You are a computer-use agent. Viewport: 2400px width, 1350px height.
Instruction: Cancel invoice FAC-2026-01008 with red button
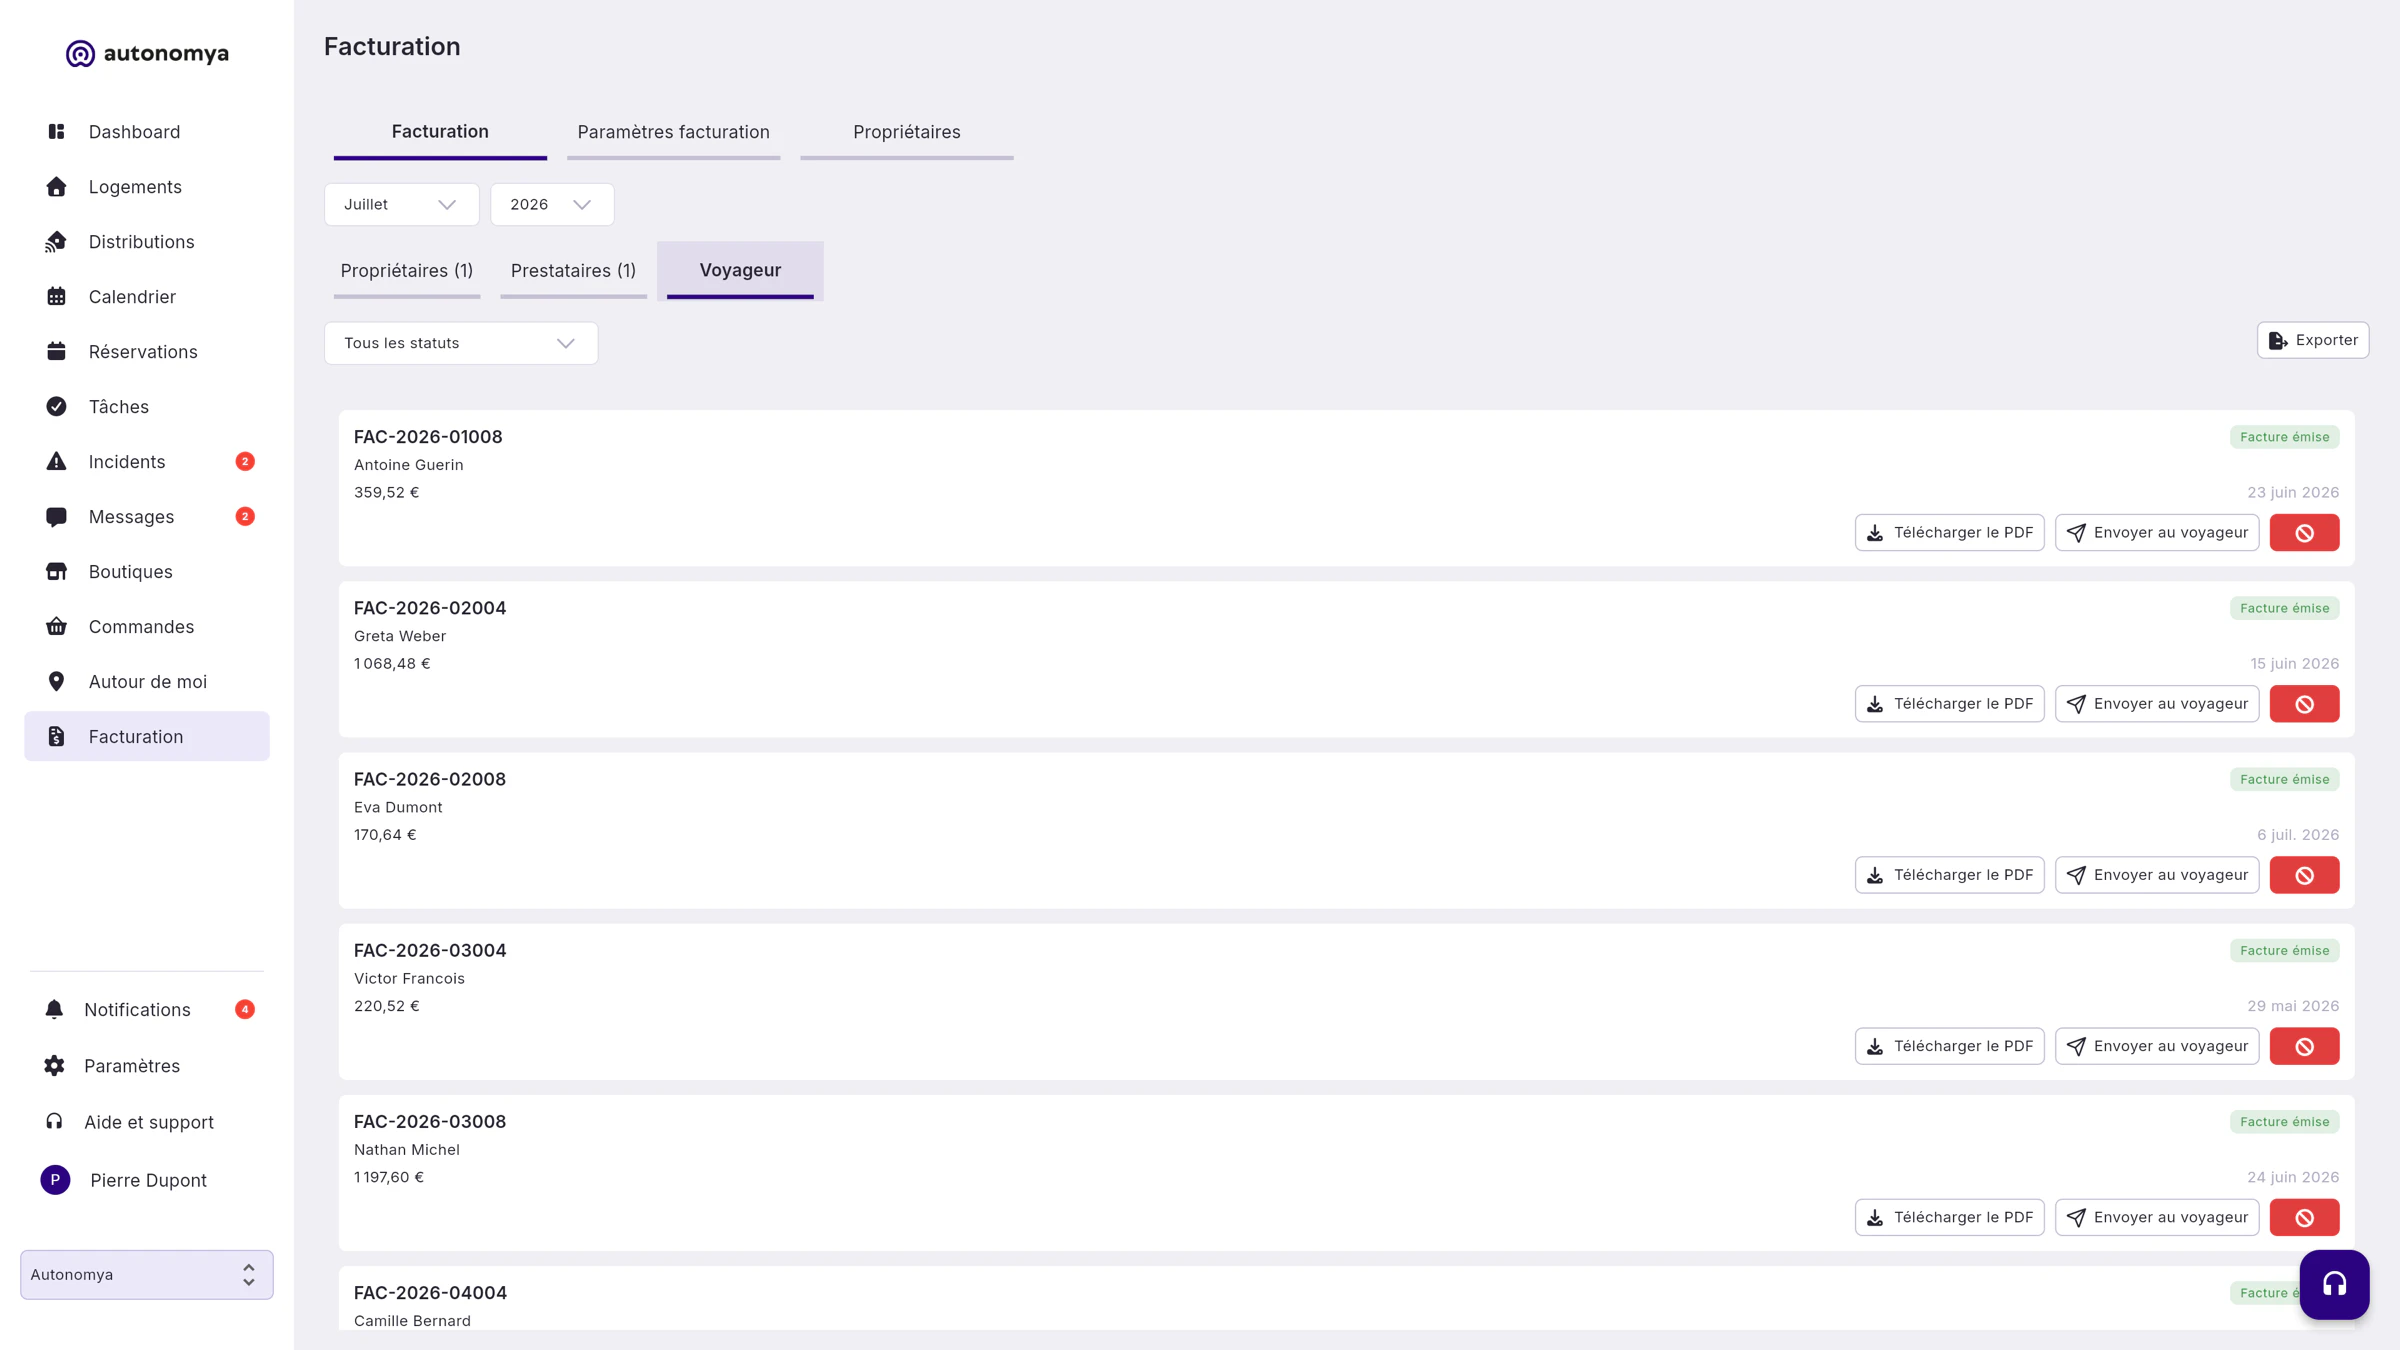(2304, 533)
